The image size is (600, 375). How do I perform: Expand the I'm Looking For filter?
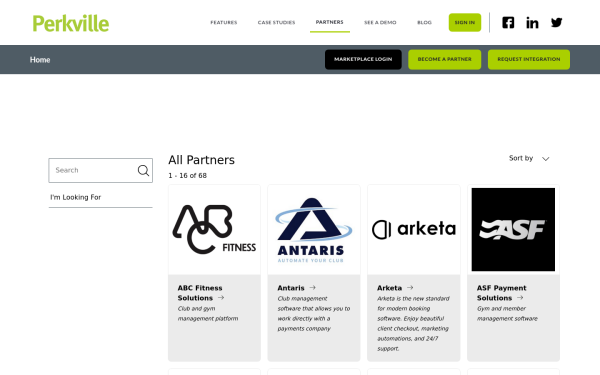click(100, 197)
